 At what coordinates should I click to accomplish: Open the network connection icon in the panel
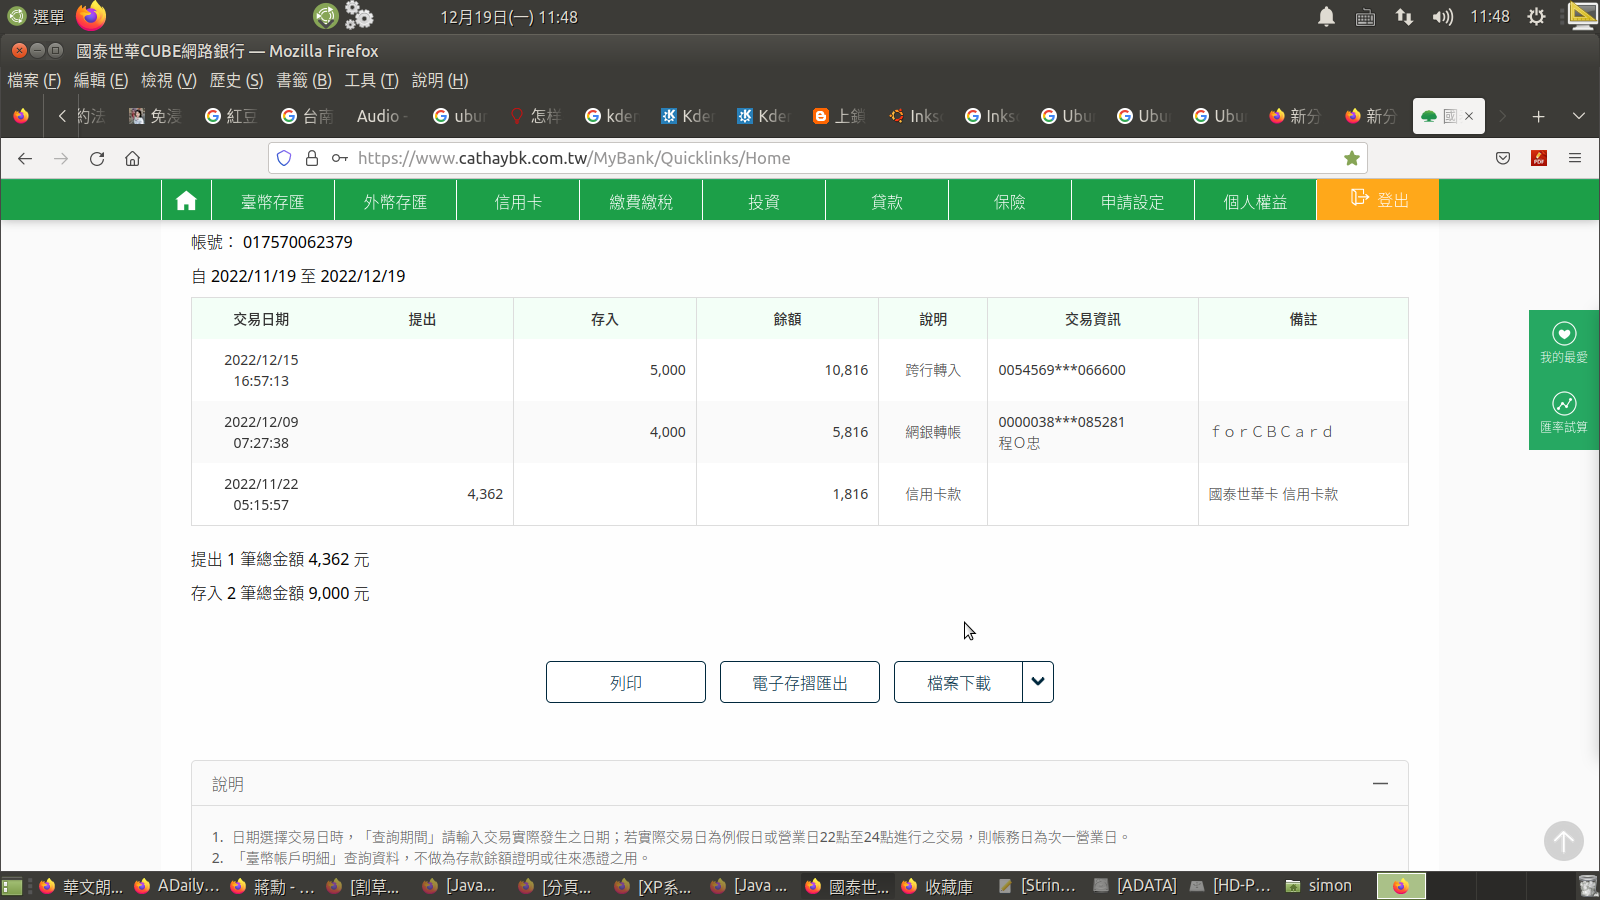[1404, 16]
